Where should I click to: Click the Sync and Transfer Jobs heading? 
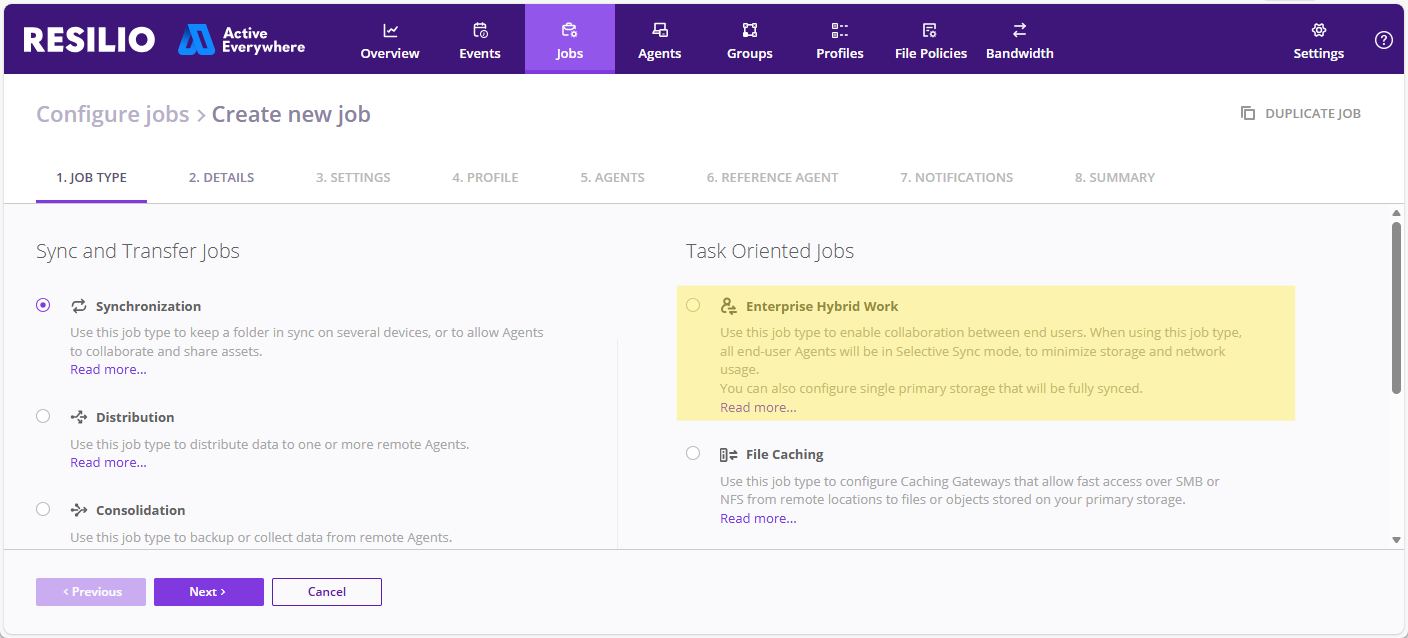click(138, 251)
